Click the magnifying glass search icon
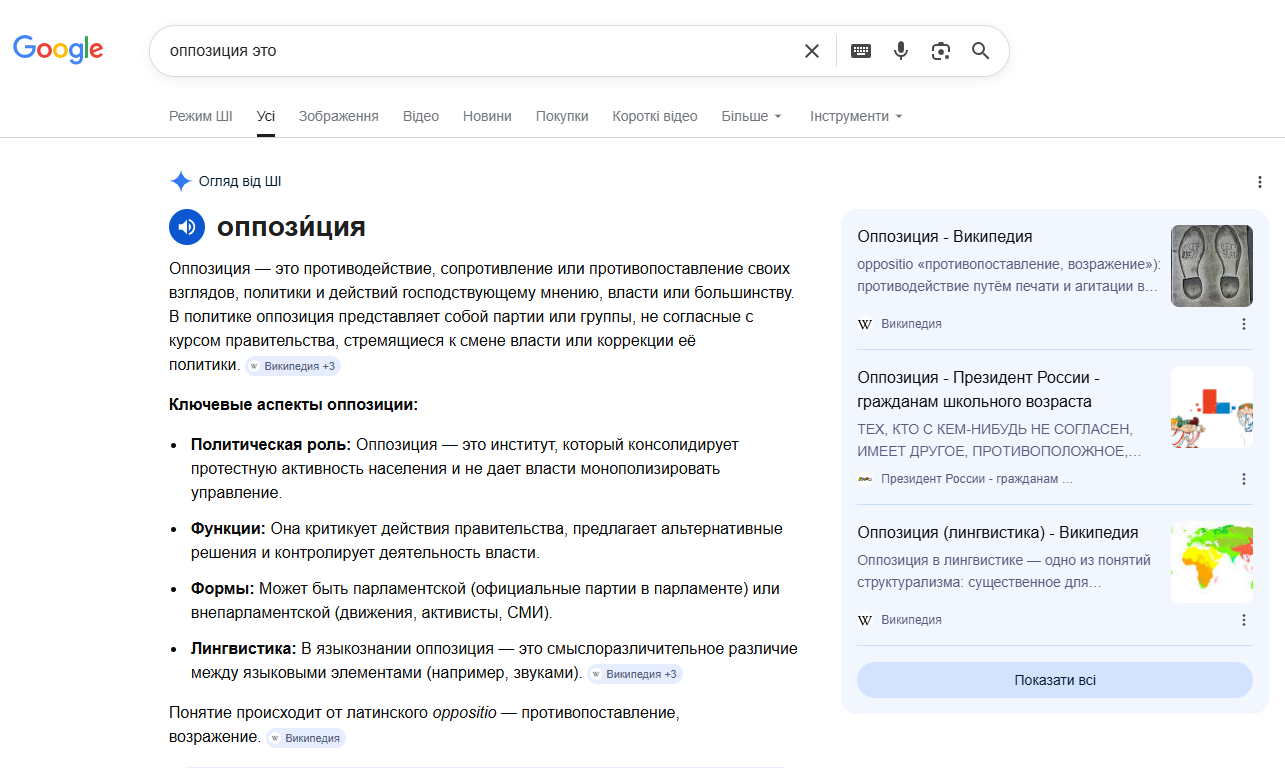This screenshot has width=1285, height=768. (980, 51)
